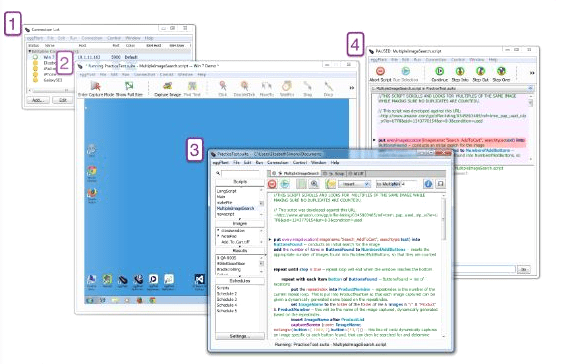Collapse the connections group triangle in Connection List
This screenshot has height=364, width=575.
(x=30, y=51)
